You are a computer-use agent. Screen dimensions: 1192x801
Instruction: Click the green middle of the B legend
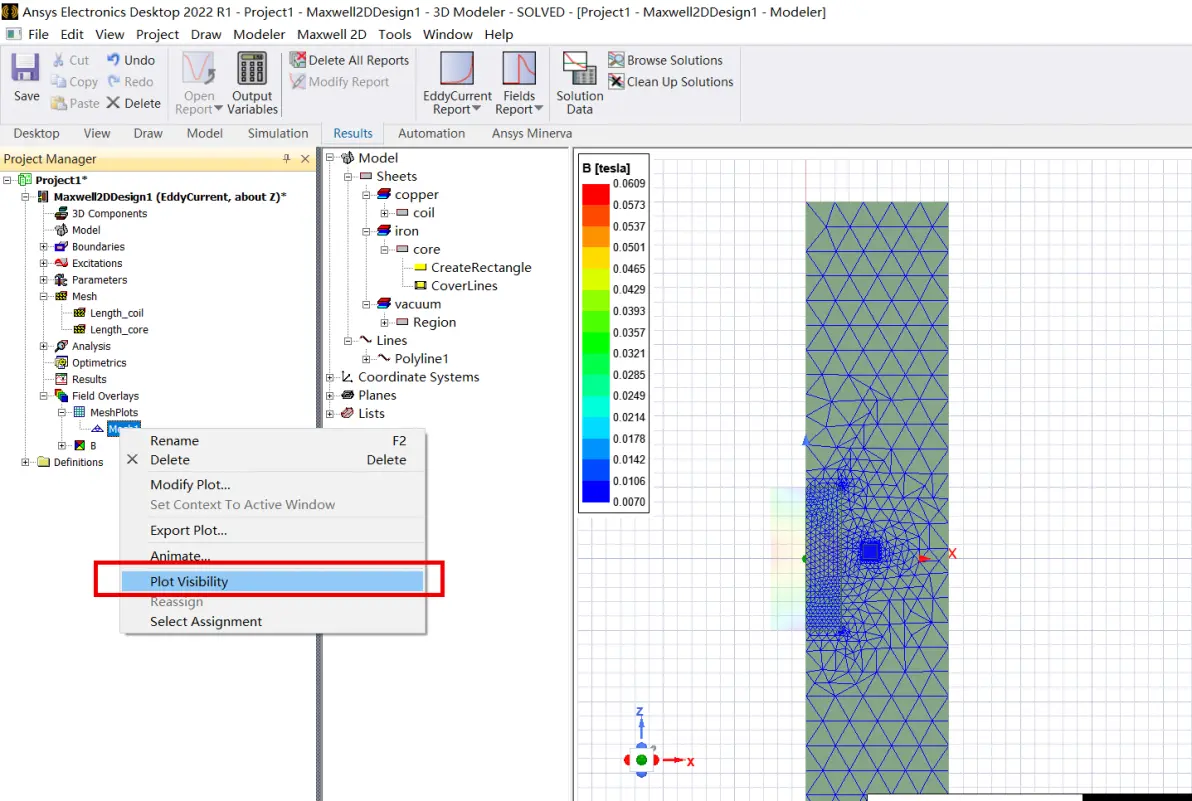tap(595, 343)
